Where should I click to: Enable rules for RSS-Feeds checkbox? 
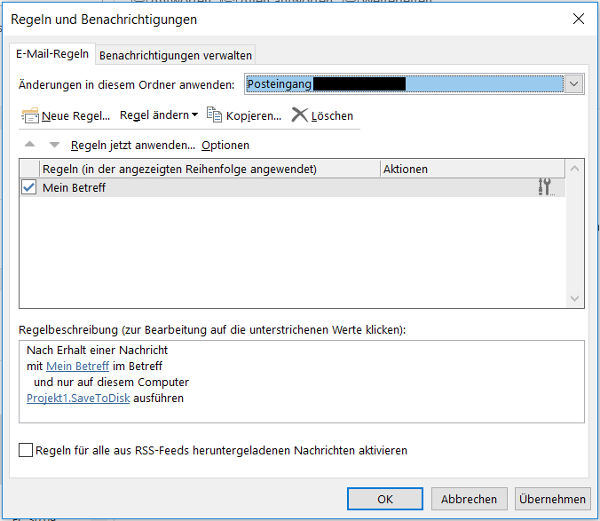[26, 451]
